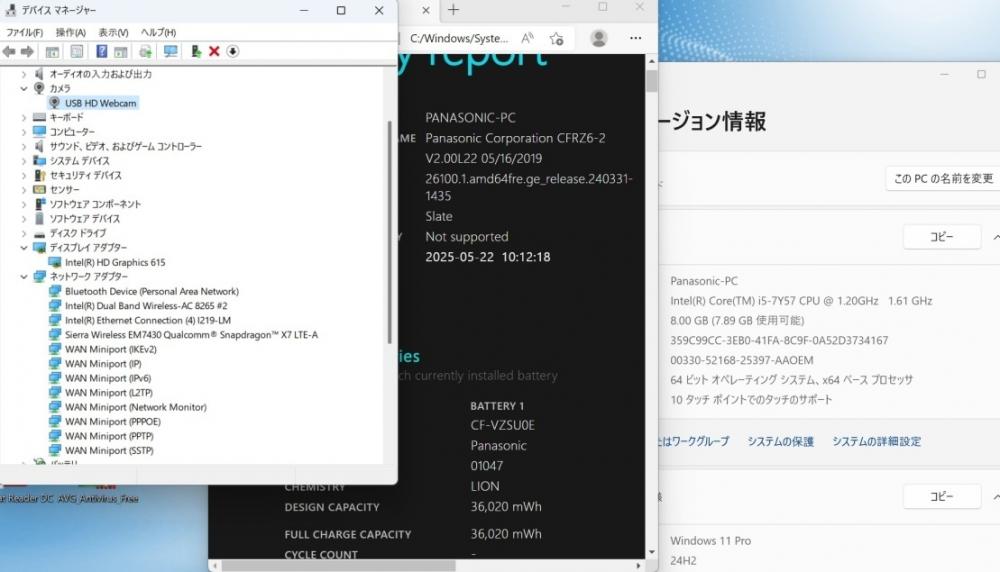Click the scroll down arrow in battery report

tap(651, 552)
